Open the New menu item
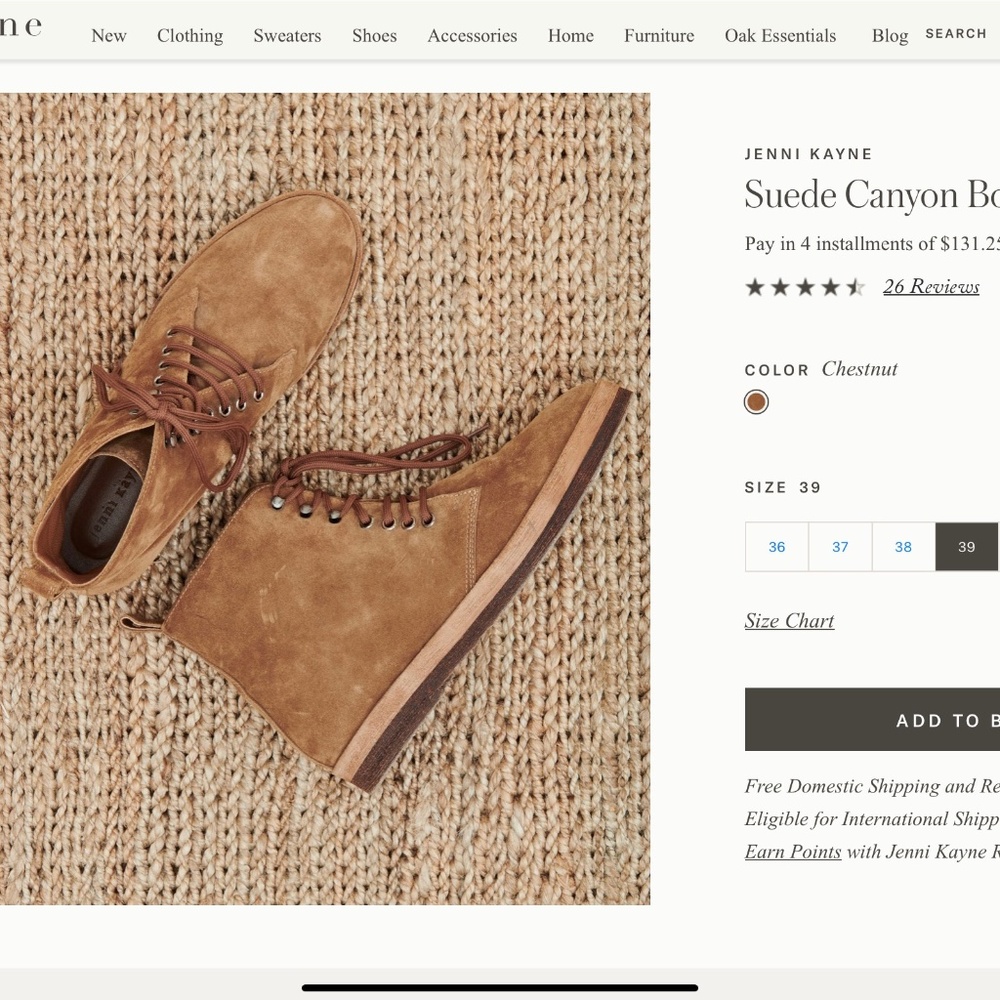1000x1000 pixels. [108, 35]
